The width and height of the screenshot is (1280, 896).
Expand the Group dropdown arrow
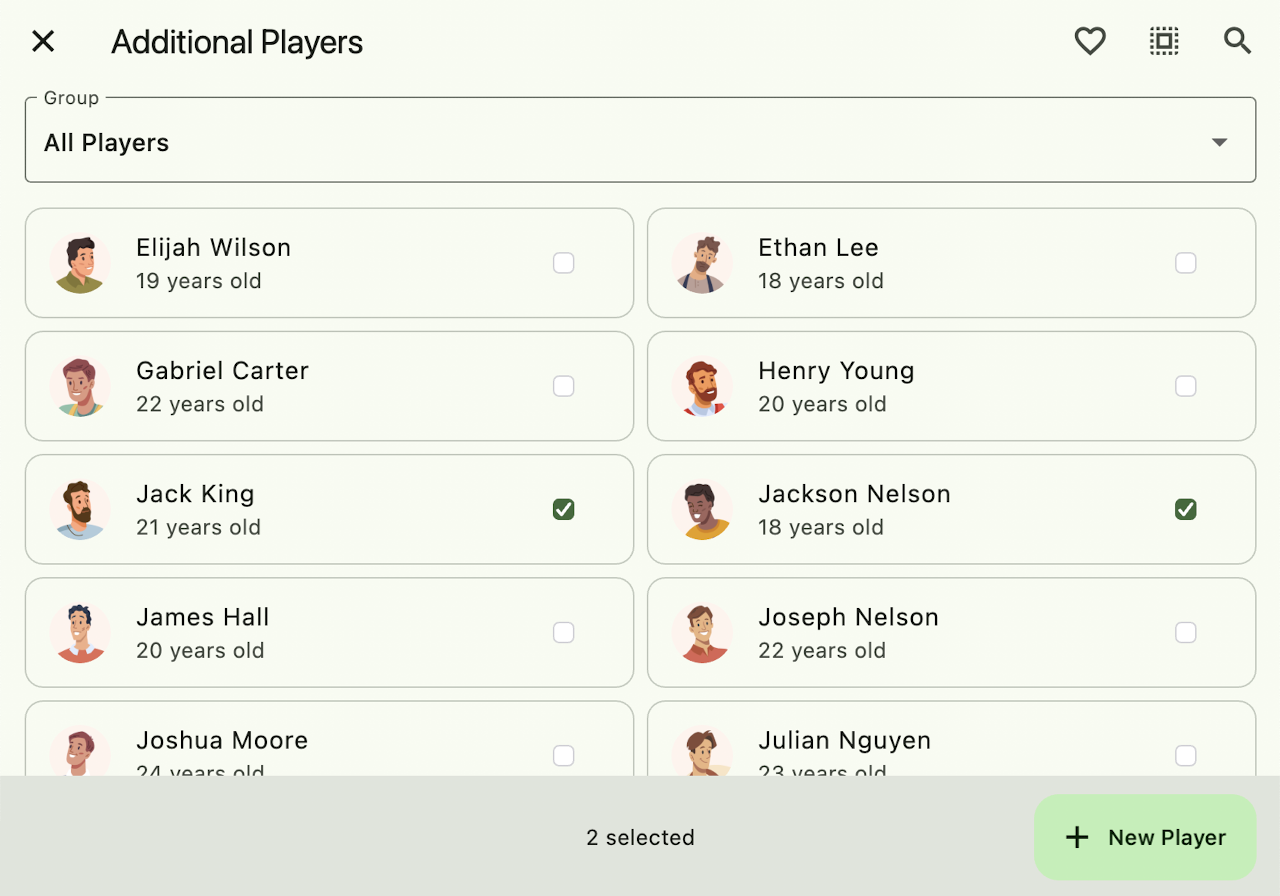click(x=1219, y=142)
